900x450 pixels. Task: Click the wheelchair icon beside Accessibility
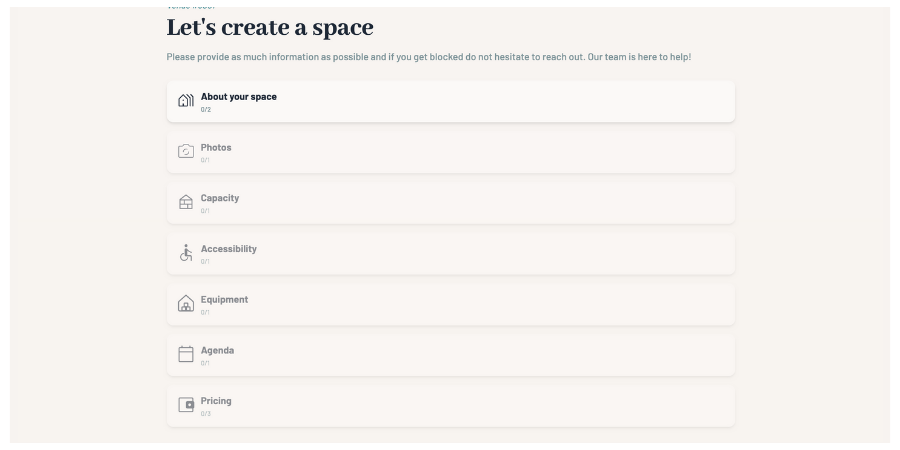click(185, 253)
